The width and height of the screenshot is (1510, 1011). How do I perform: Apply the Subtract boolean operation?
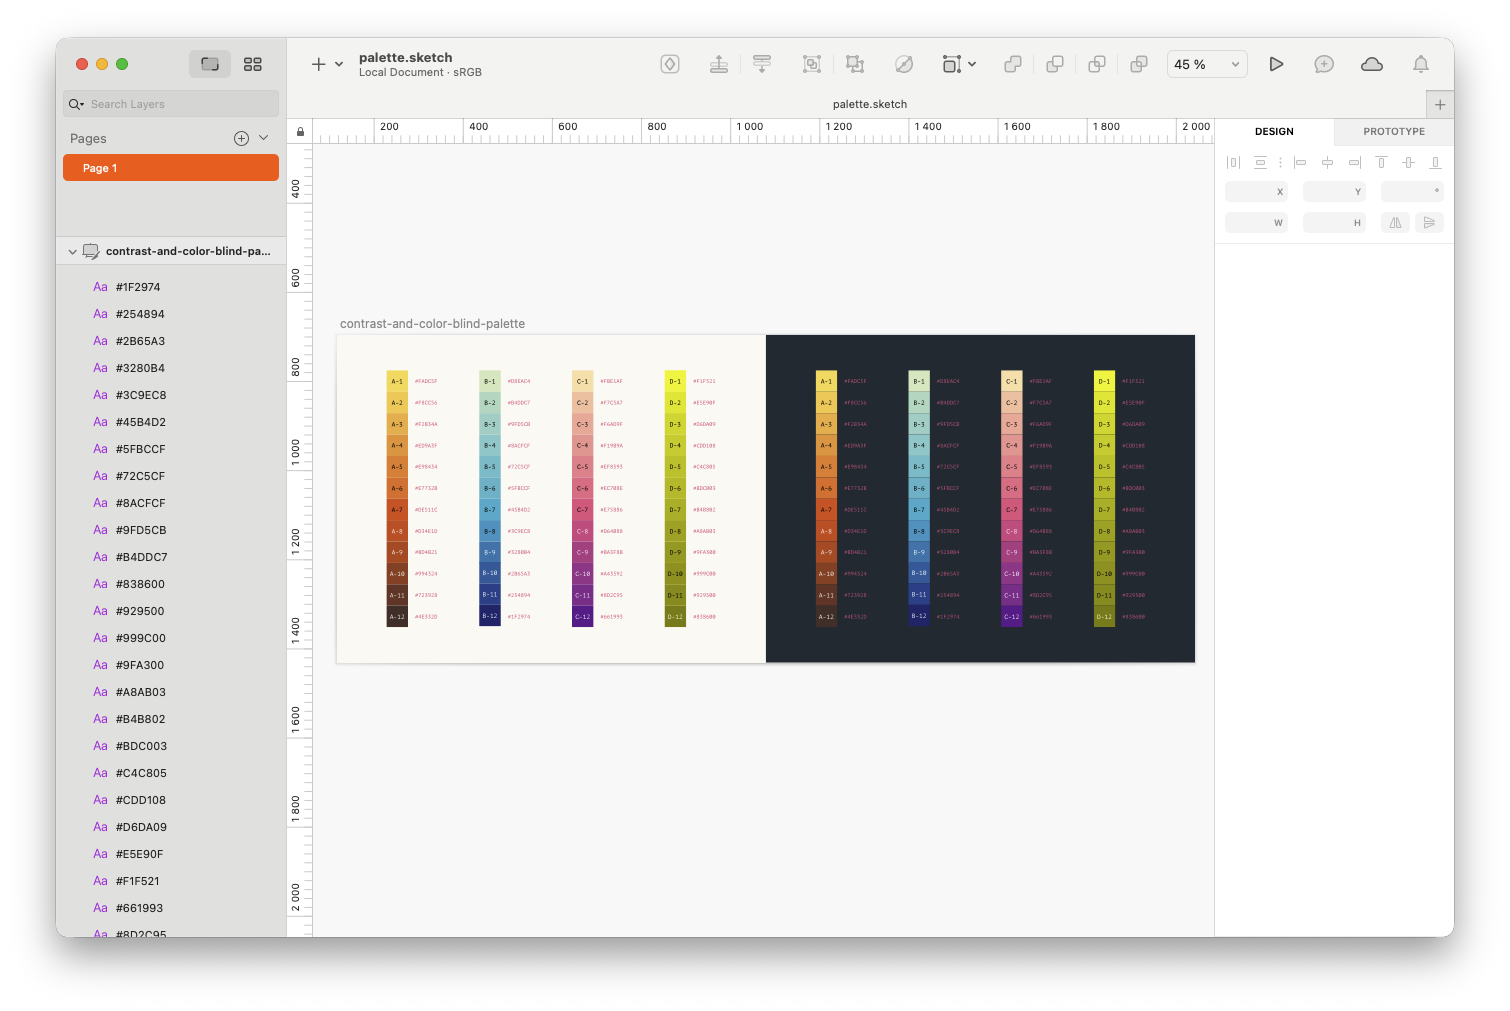click(1055, 64)
